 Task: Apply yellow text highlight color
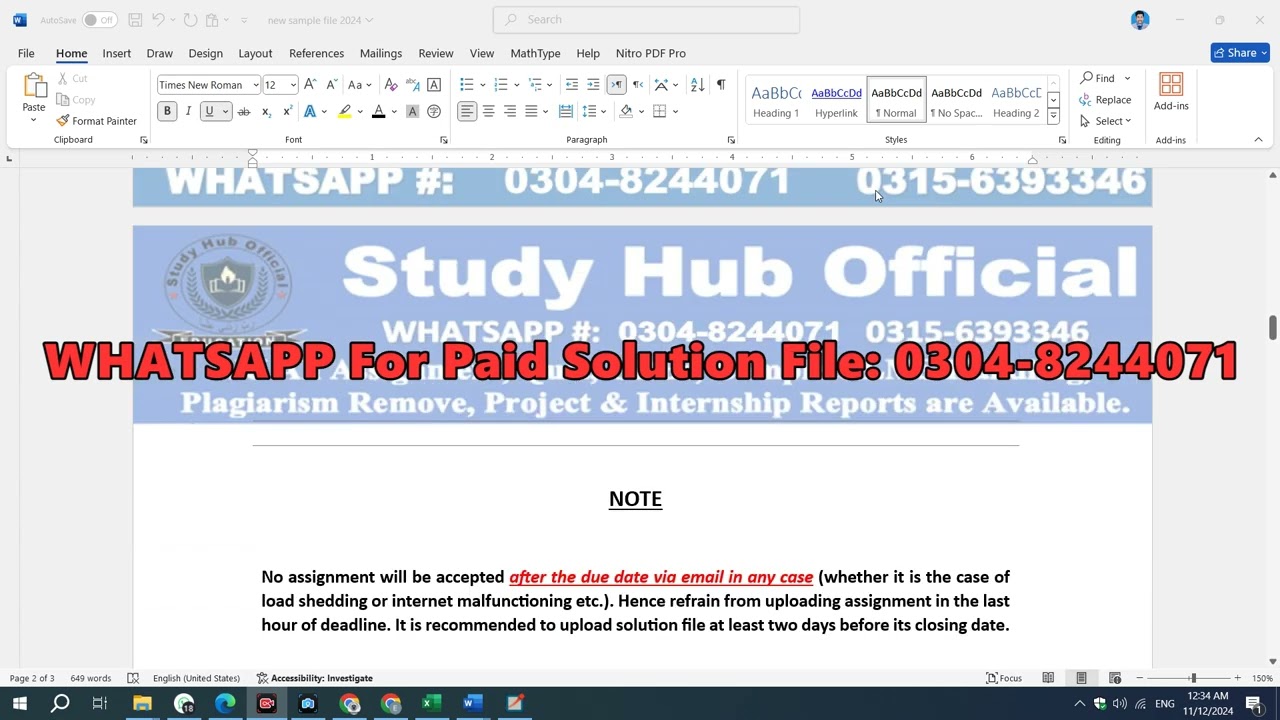pos(345,111)
